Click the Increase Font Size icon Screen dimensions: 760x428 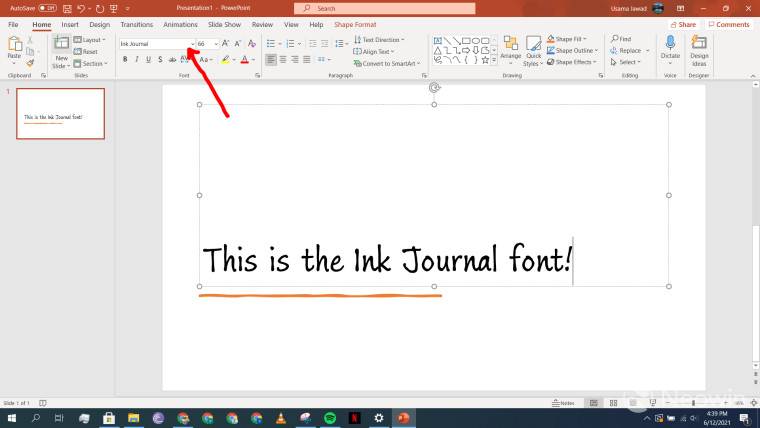pos(226,44)
